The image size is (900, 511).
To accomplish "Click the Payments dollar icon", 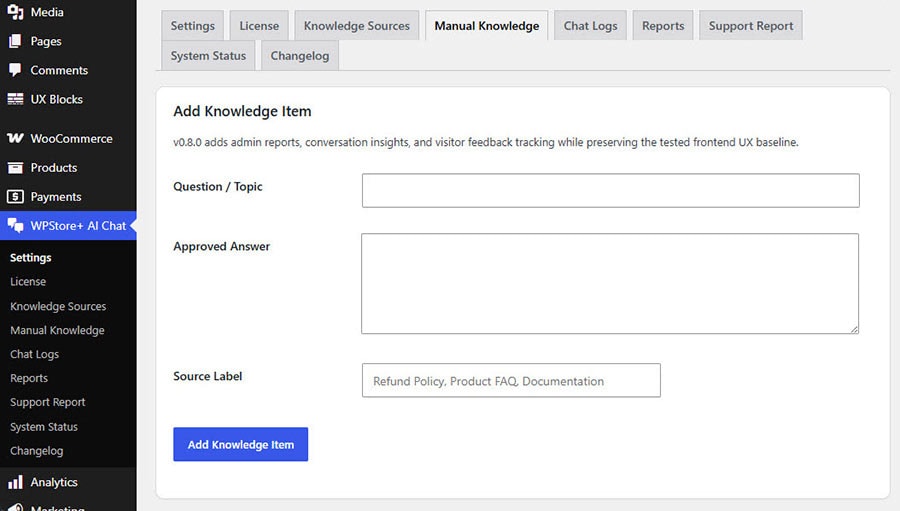I will [x=15, y=197].
